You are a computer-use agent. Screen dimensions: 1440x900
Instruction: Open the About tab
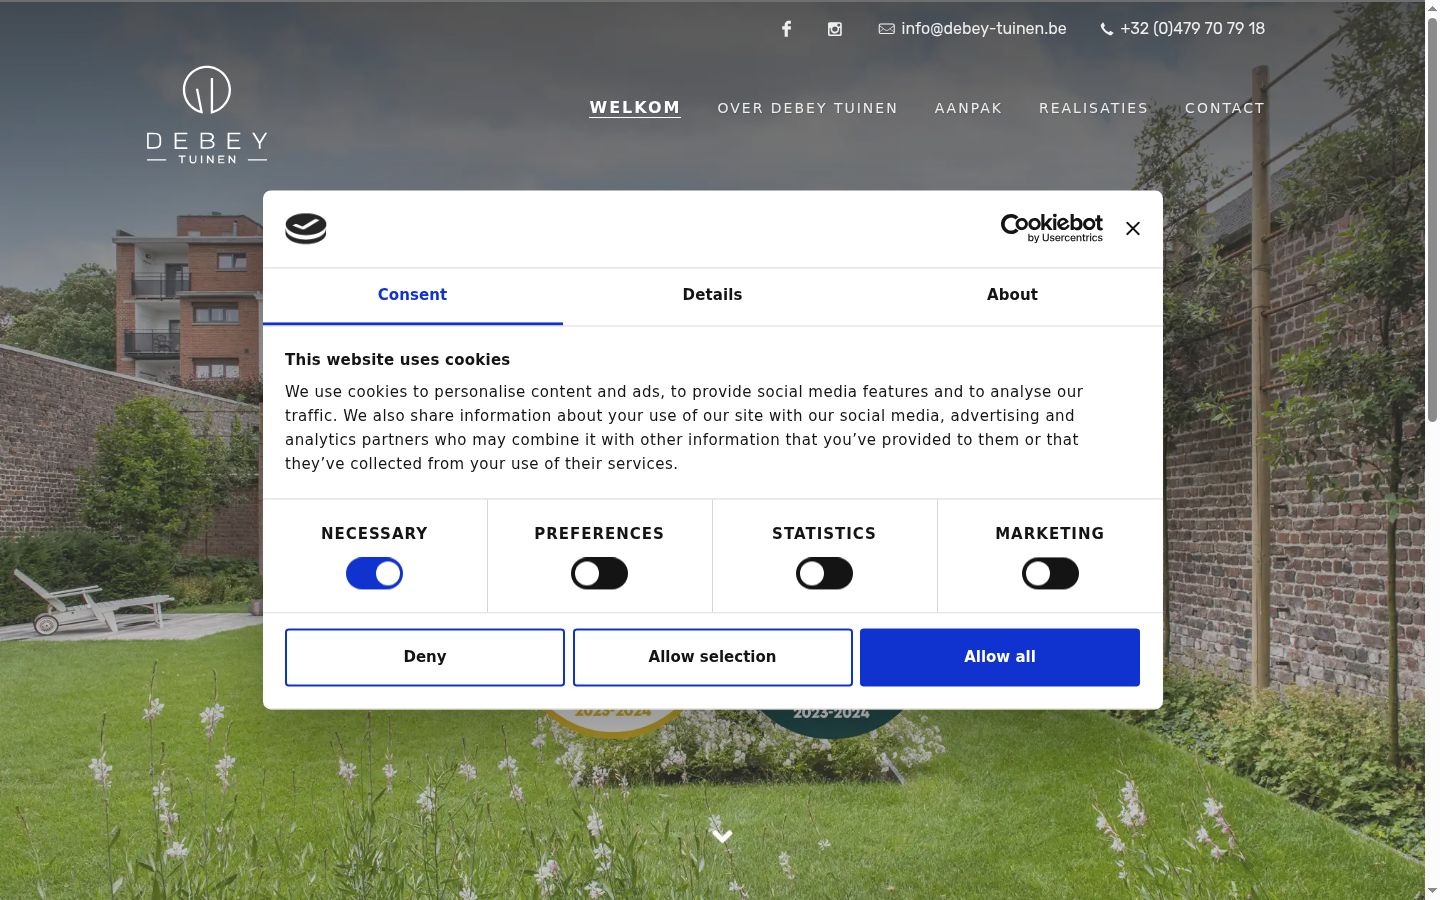point(1012,295)
